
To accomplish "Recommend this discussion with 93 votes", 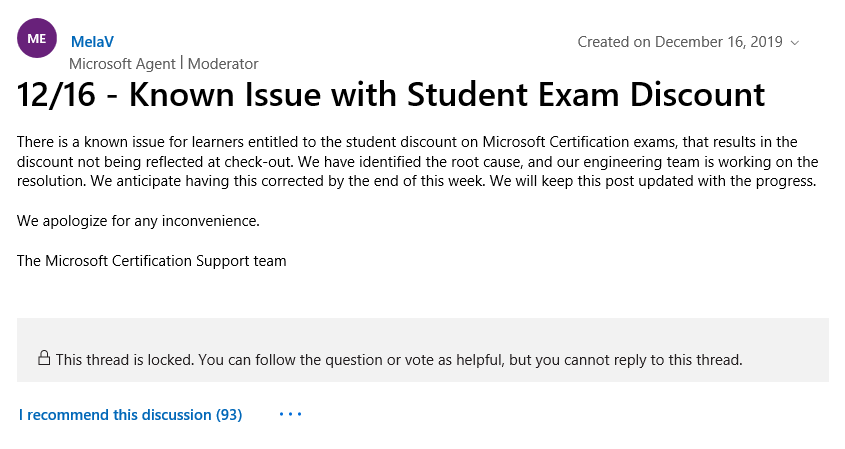I will [x=130, y=415].
